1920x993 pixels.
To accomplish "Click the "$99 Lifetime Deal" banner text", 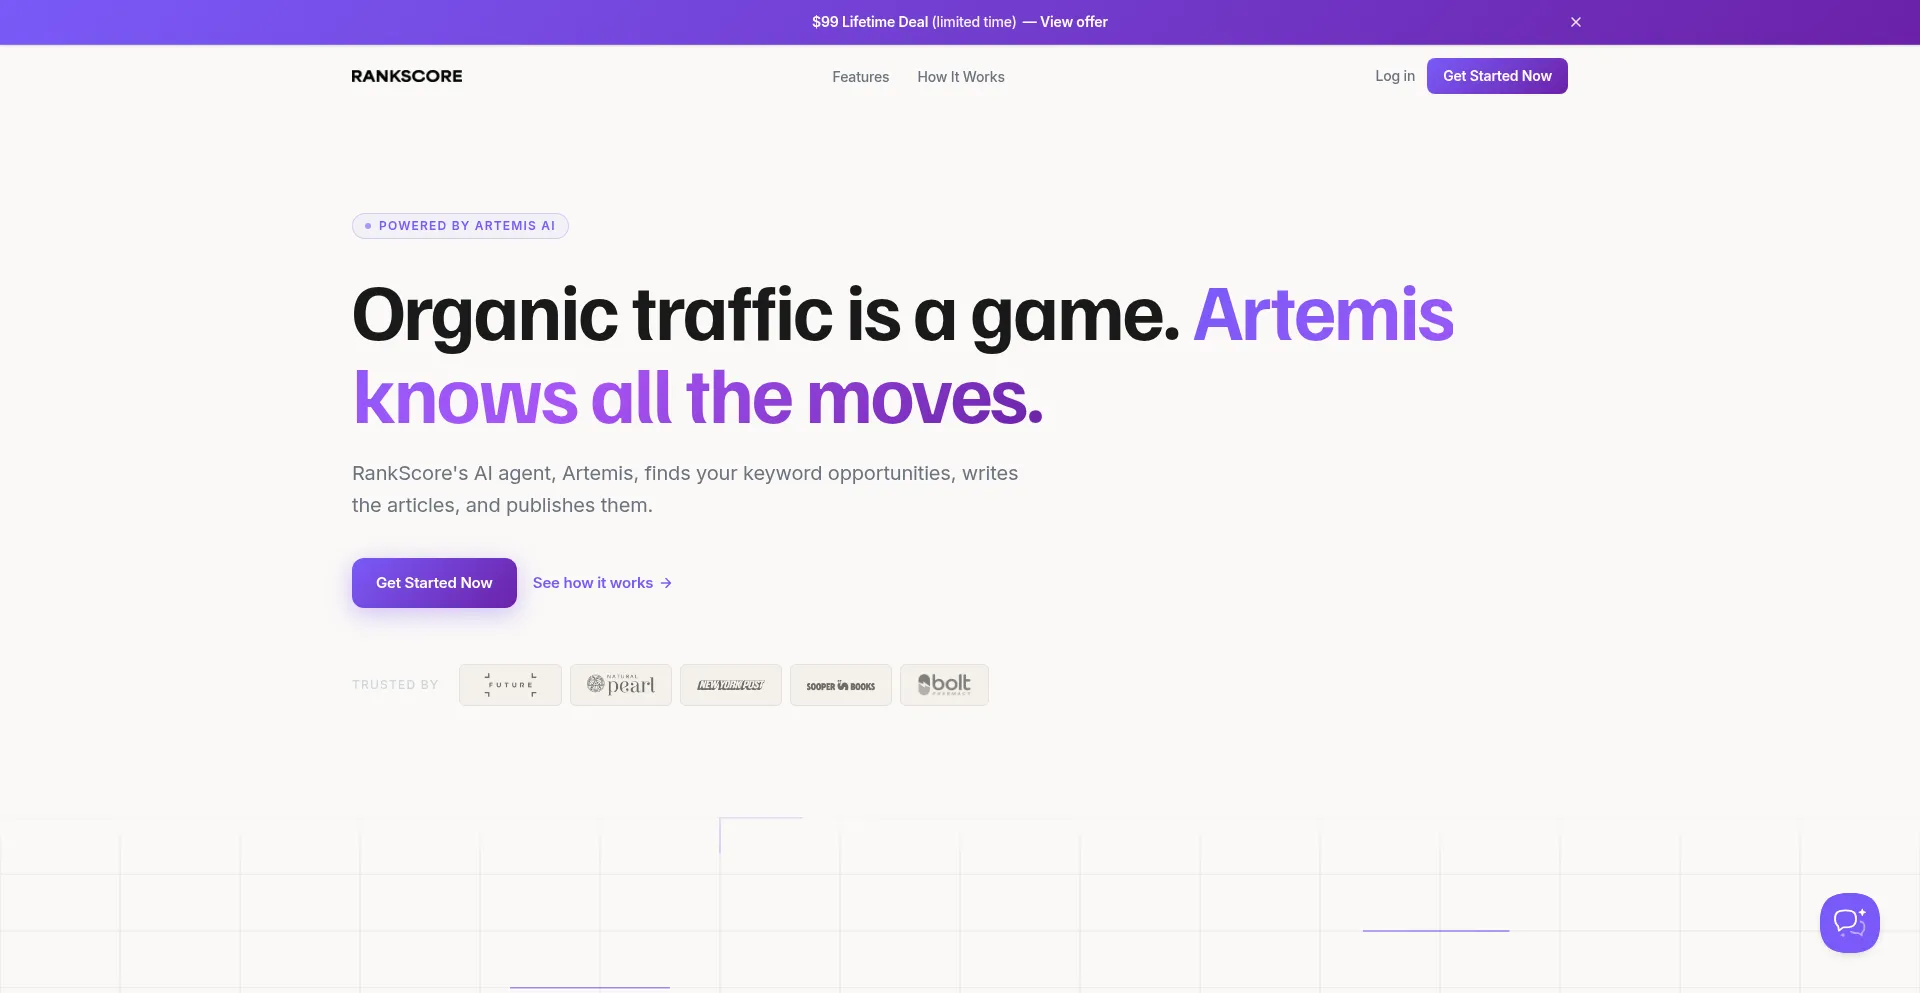I will [870, 22].
